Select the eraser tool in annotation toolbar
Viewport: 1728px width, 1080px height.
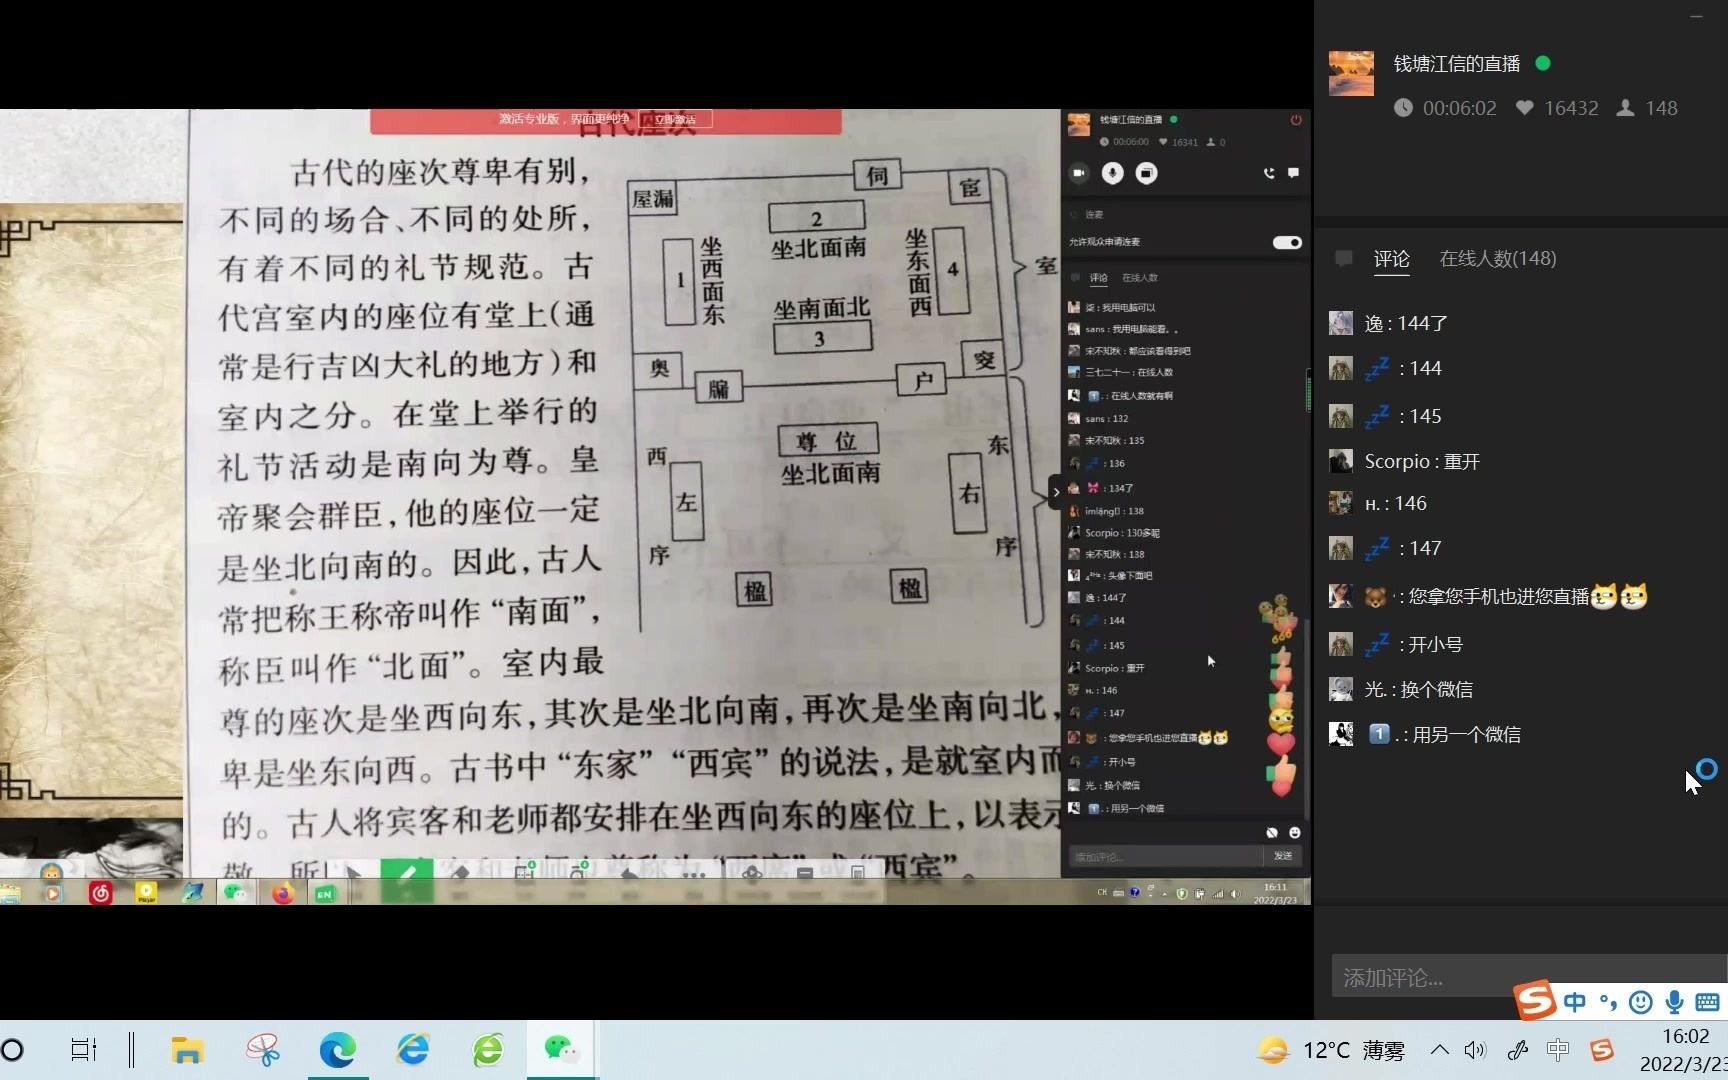[460, 872]
